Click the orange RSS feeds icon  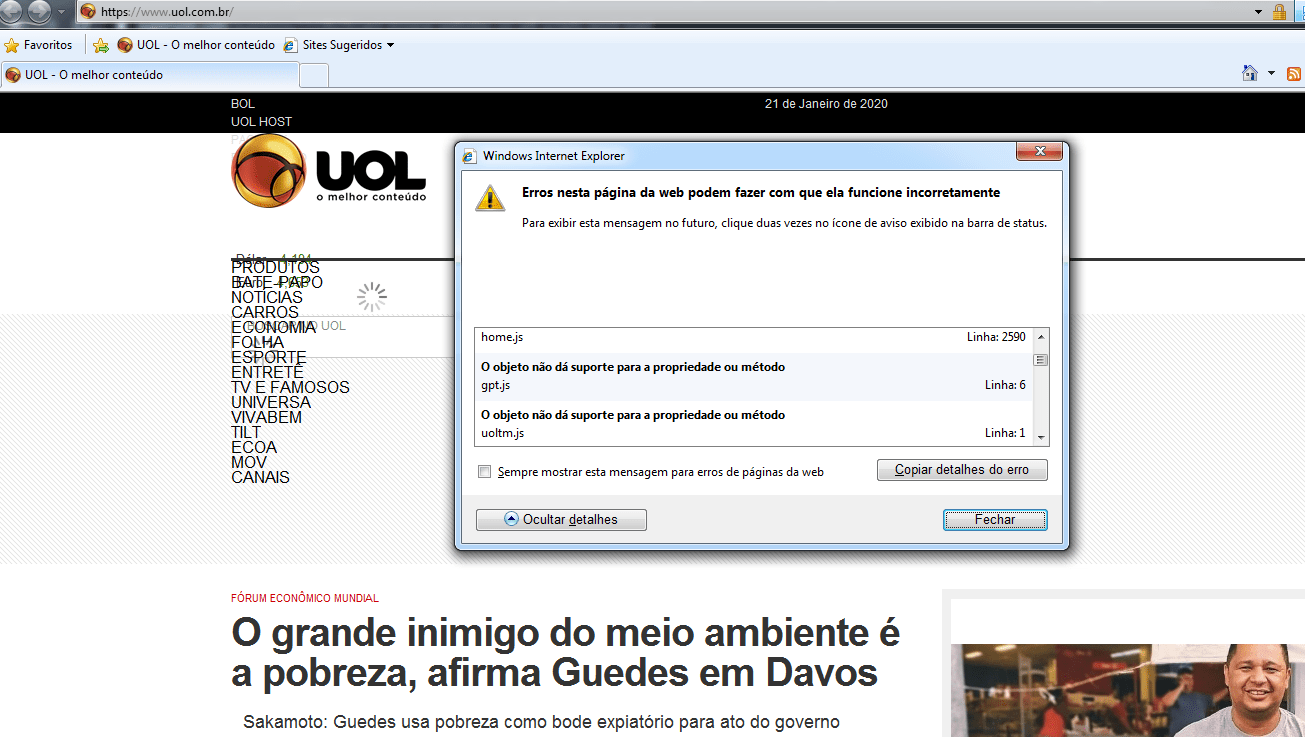point(1294,74)
